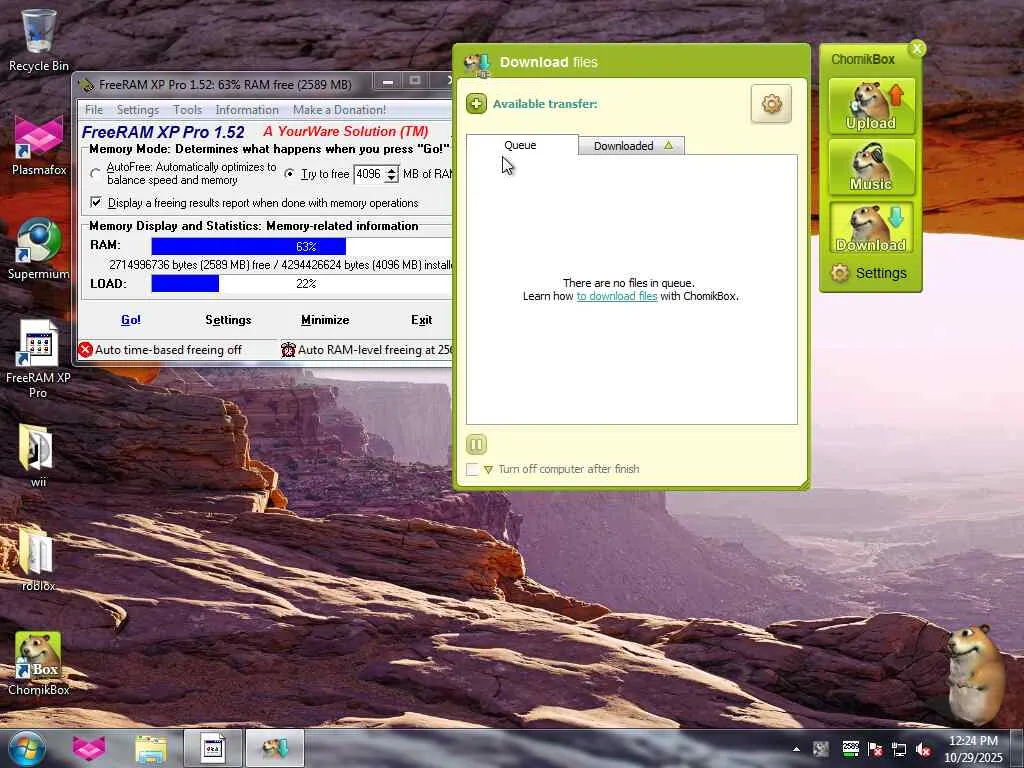The image size is (1024, 768).
Task: Launch the Plasmafox desktop shortcut
Action: coord(39,145)
